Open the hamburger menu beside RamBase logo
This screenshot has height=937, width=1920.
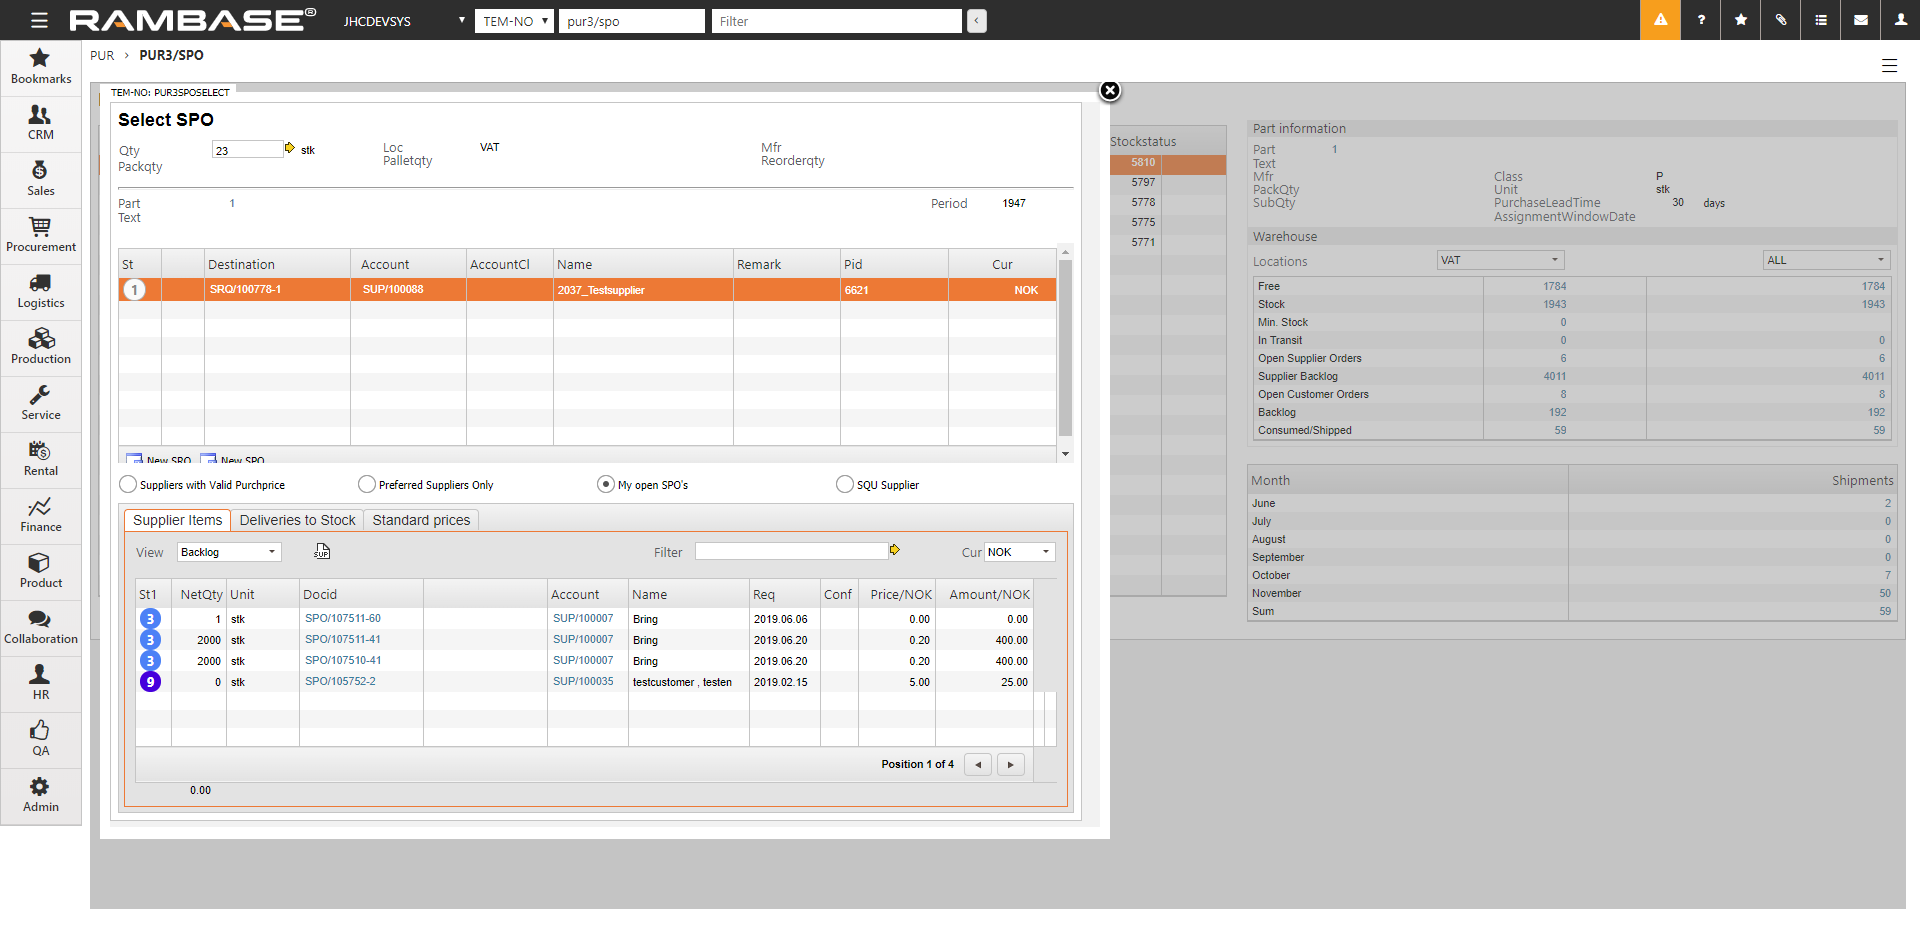click(x=39, y=20)
